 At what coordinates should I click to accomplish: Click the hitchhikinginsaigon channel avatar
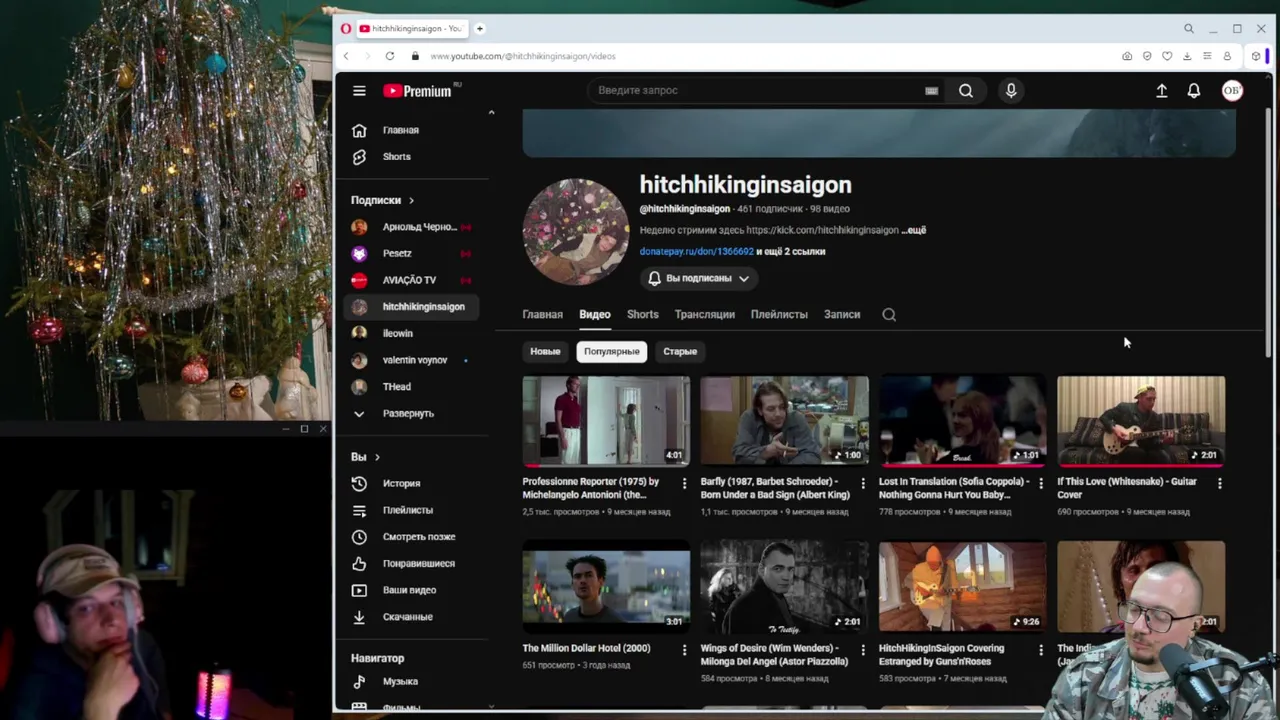tap(576, 231)
